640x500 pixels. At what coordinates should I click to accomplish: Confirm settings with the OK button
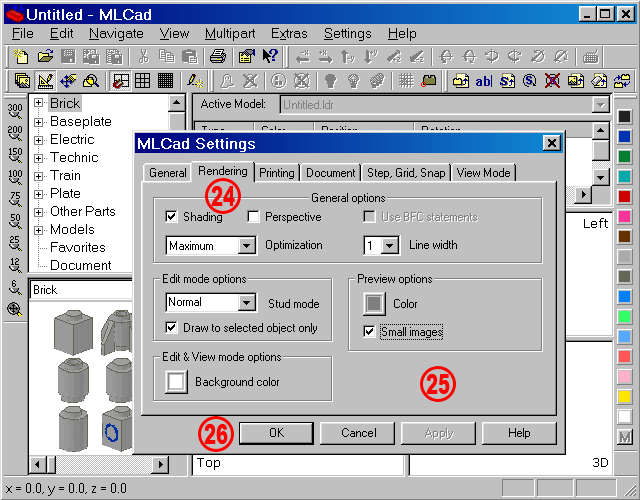(276, 433)
